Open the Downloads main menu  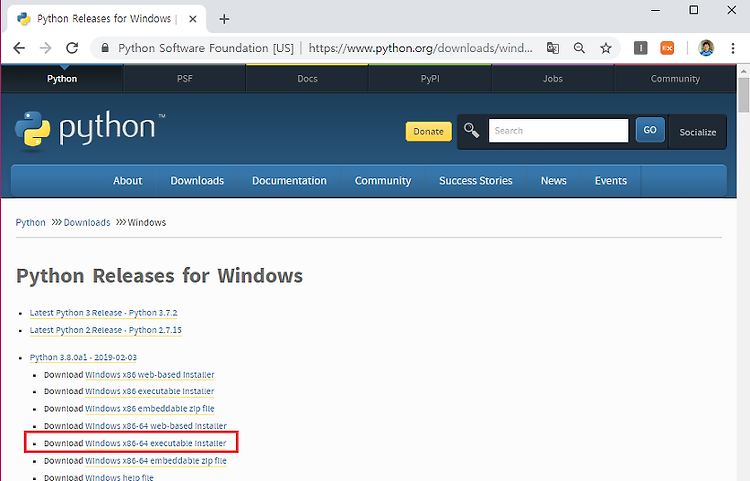click(197, 181)
